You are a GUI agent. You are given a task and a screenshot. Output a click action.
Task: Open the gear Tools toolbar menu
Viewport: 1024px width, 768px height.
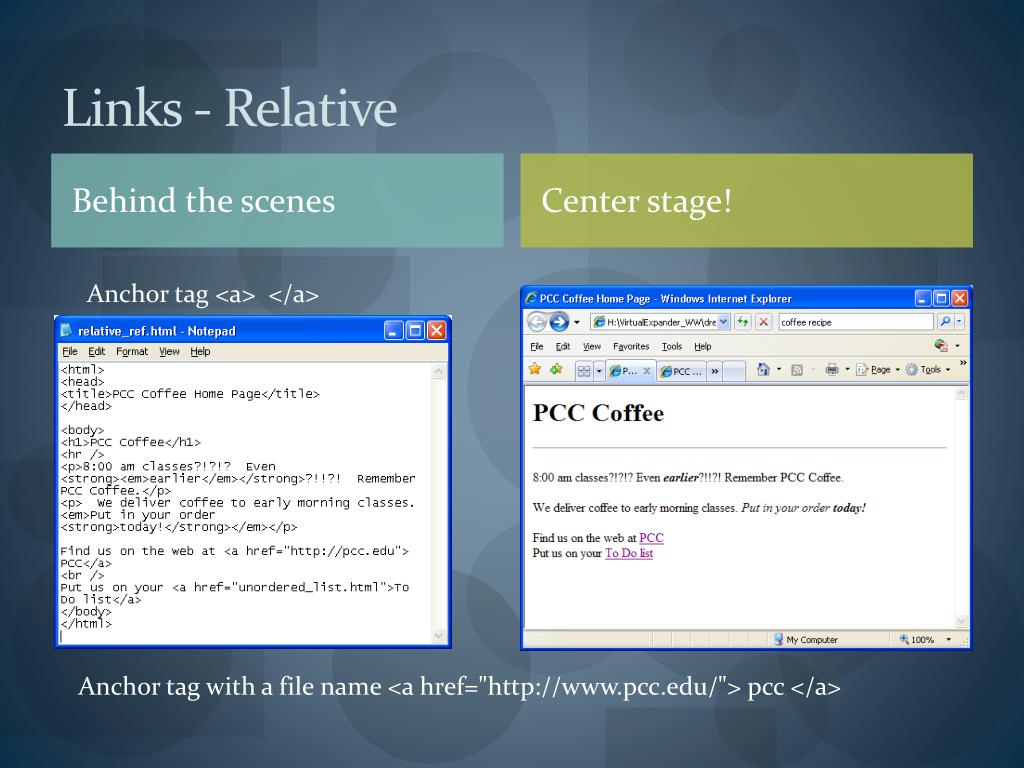tap(927, 370)
